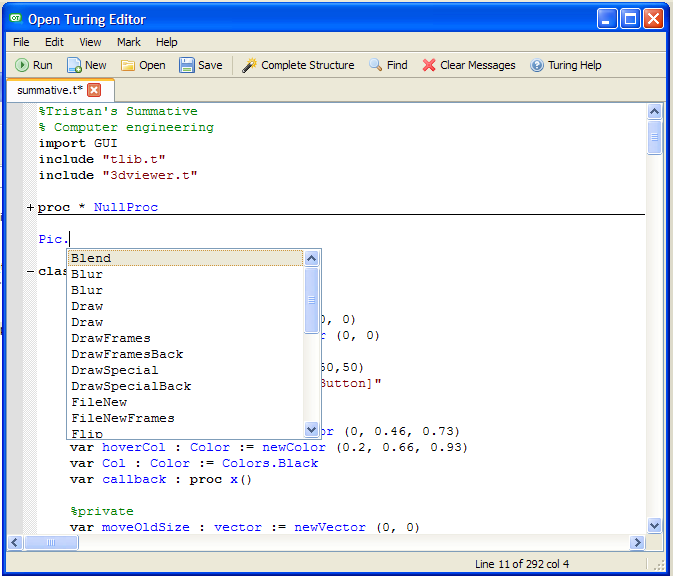The width and height of the screenshot is (673, 576).
Task: Click the Find button label
Action: coord(397,65)
